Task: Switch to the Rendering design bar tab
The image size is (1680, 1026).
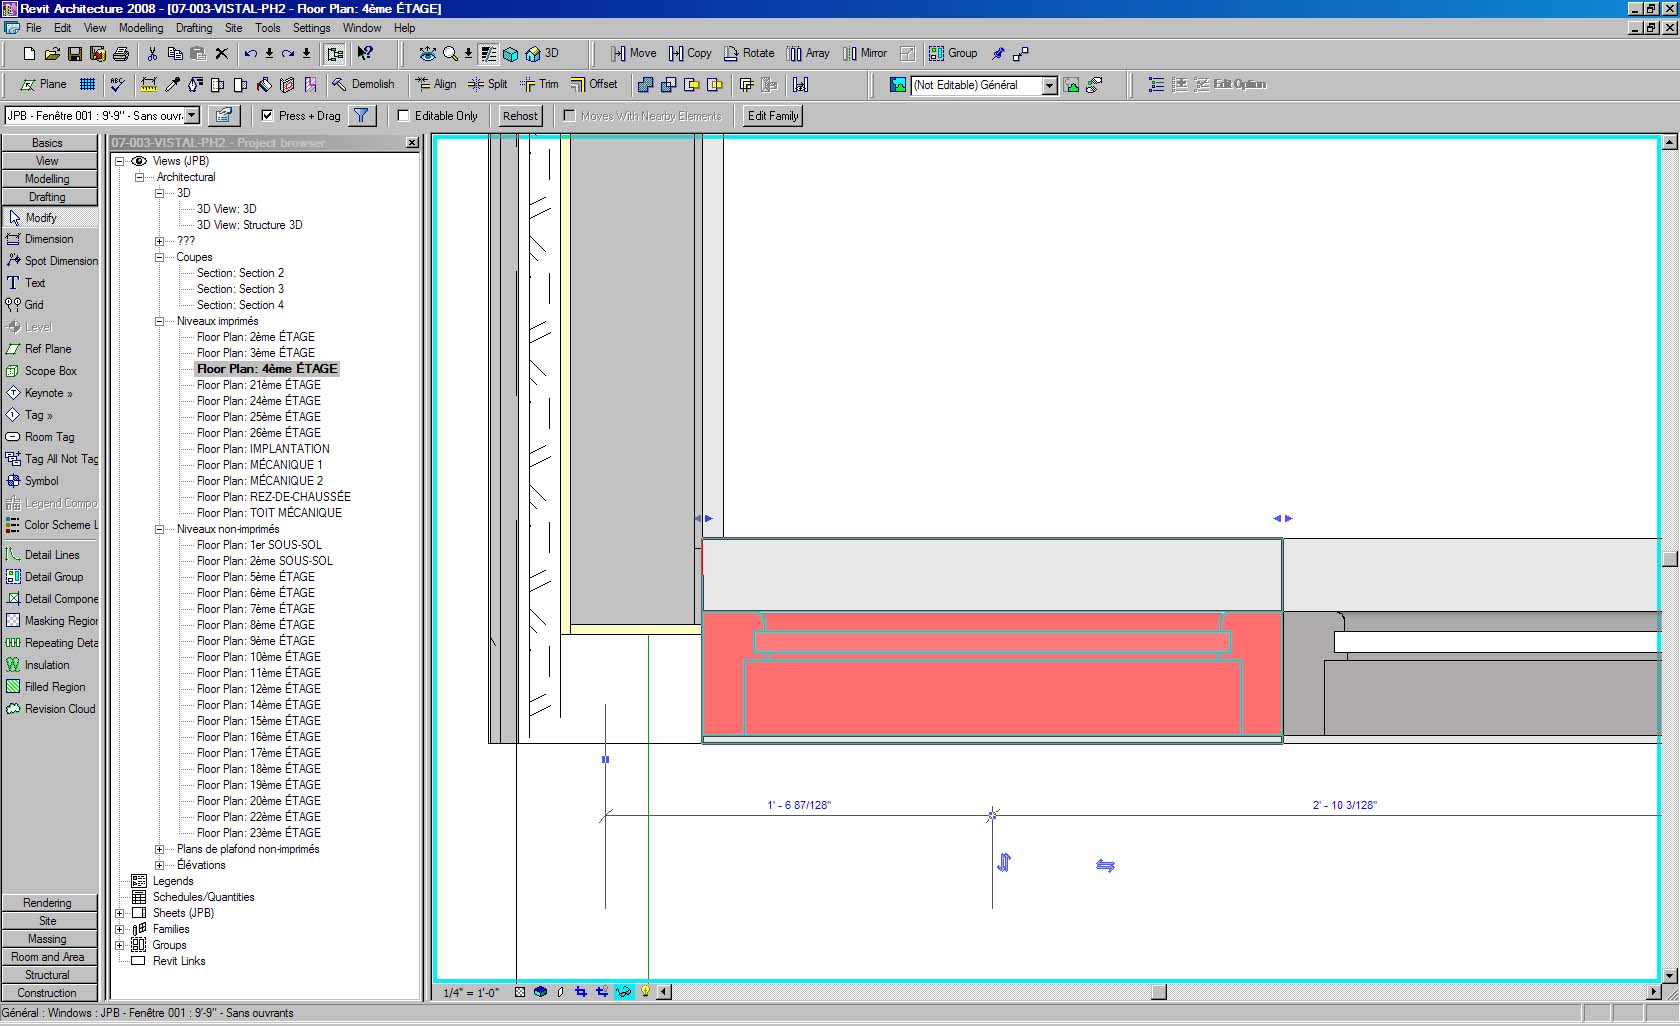Action: 48,903
